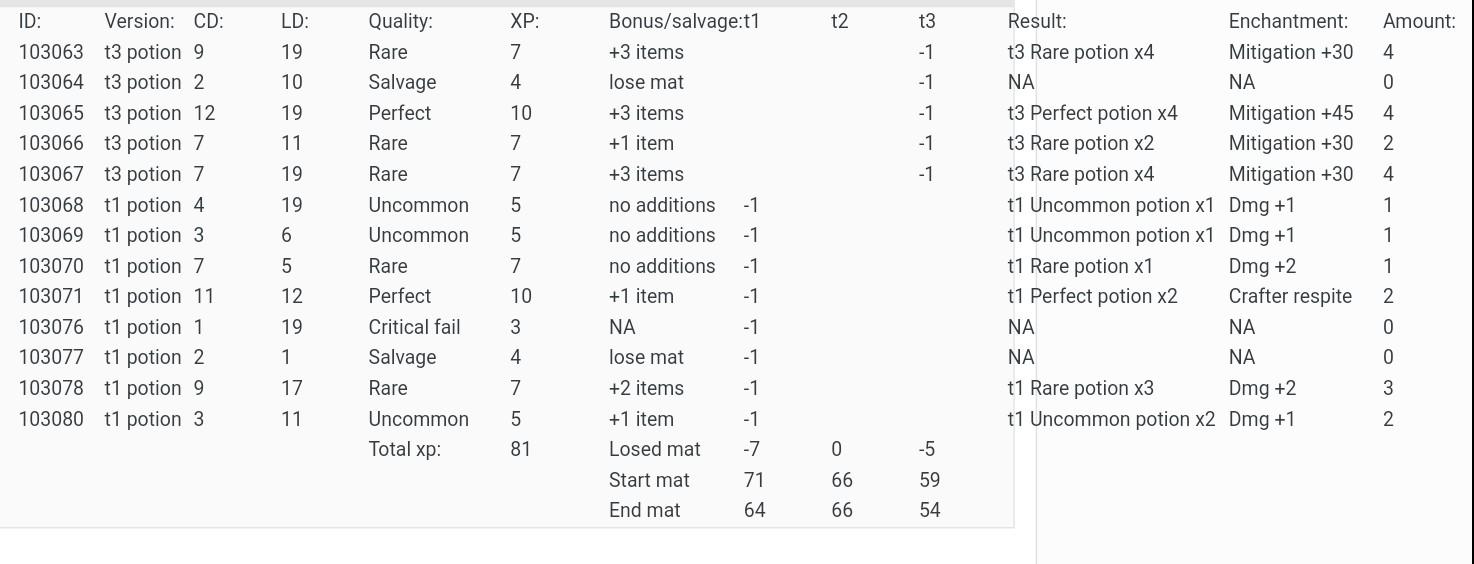Click the Mitigation +45 cell
Screen dimensions: 1474x564
pyautogui.click(x=1290, y=113)
